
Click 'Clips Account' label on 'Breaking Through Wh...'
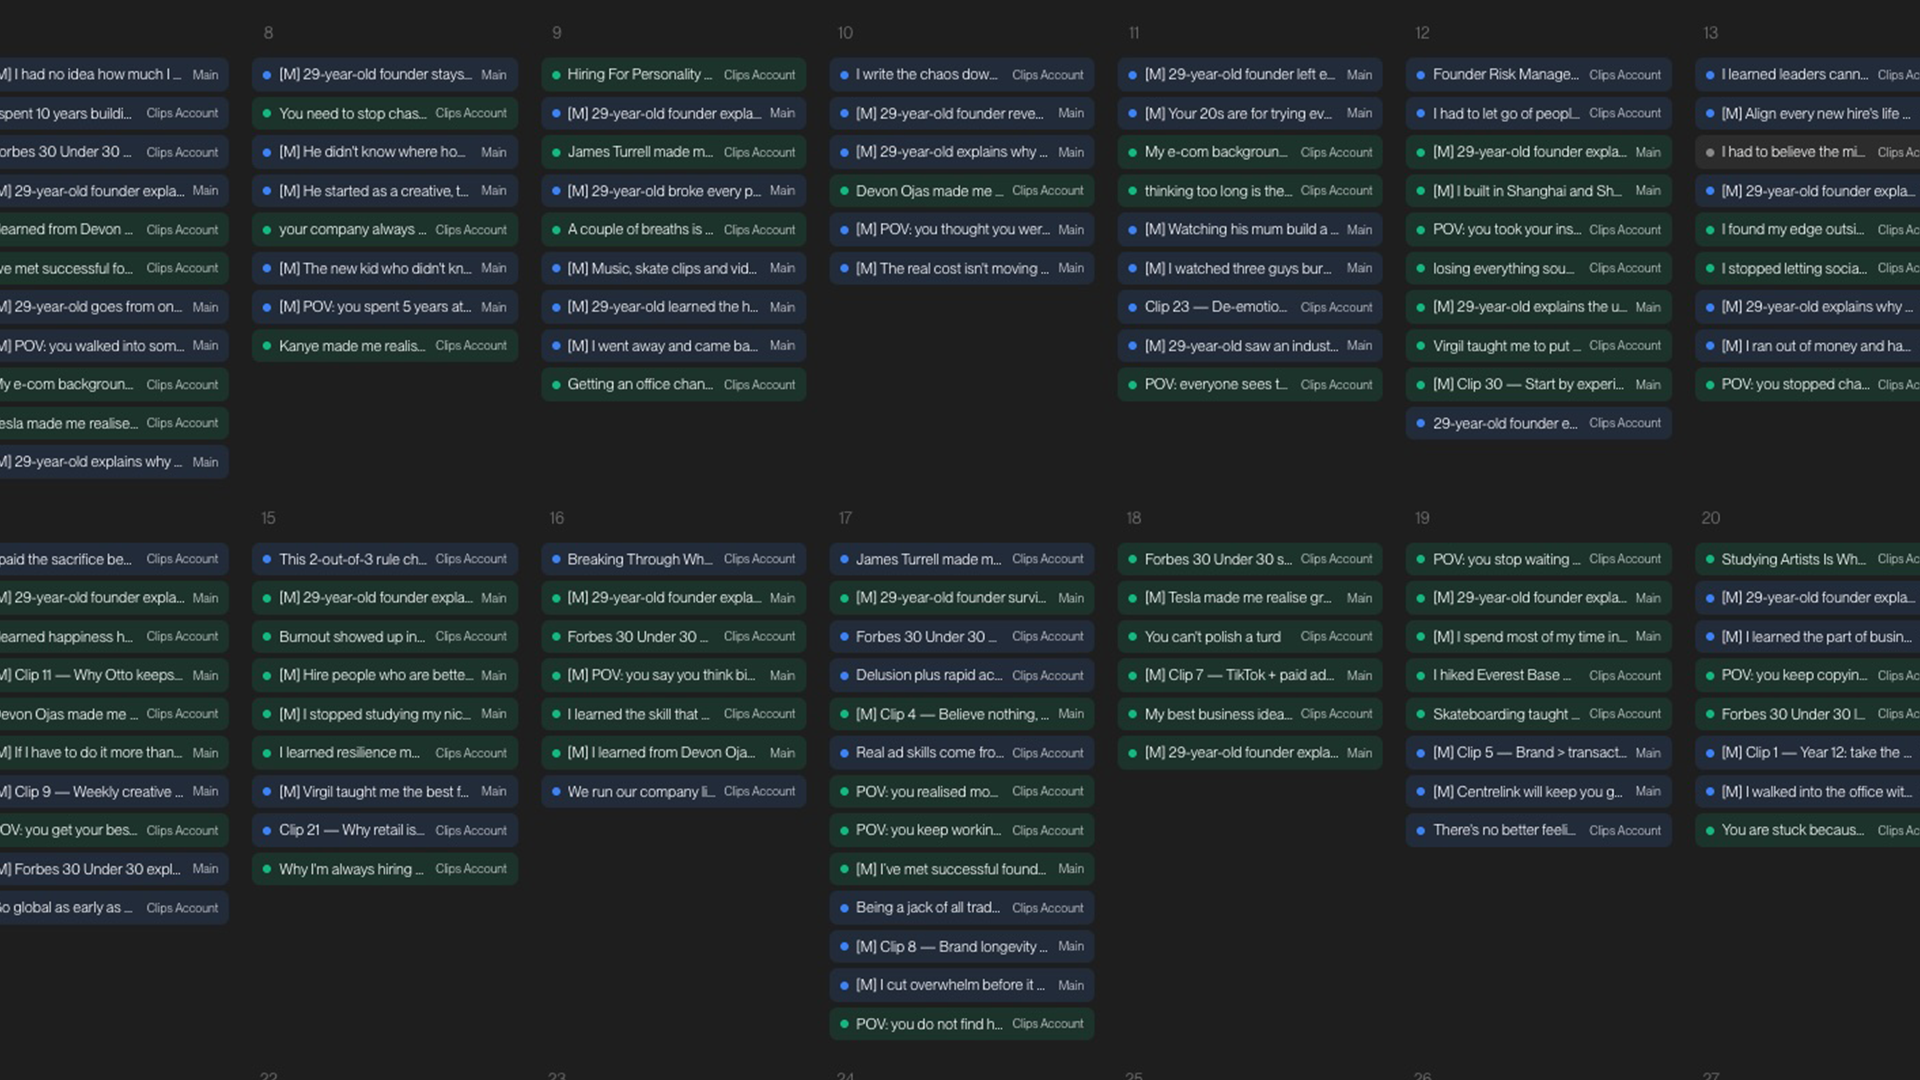(759, 560)
